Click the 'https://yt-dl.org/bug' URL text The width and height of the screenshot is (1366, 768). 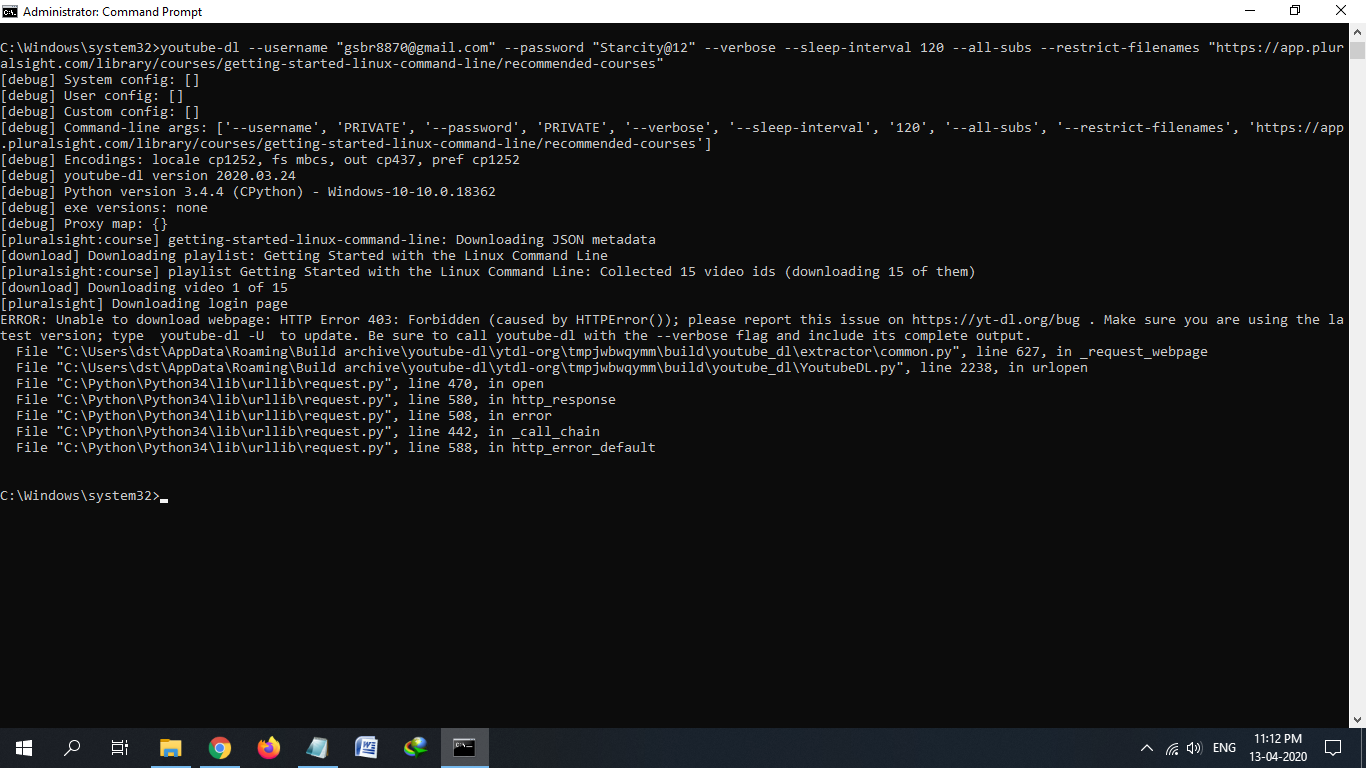(x=996, y=320)
